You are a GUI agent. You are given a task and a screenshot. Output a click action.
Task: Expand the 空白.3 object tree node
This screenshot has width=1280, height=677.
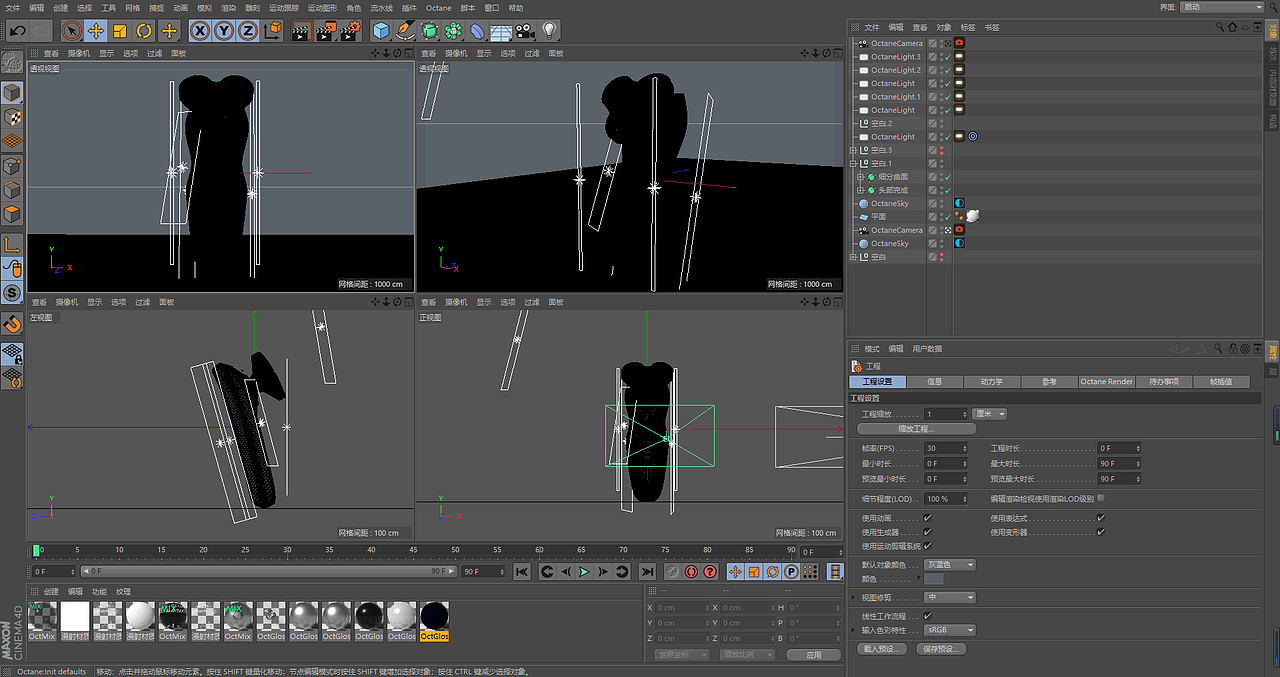(853, 150)
